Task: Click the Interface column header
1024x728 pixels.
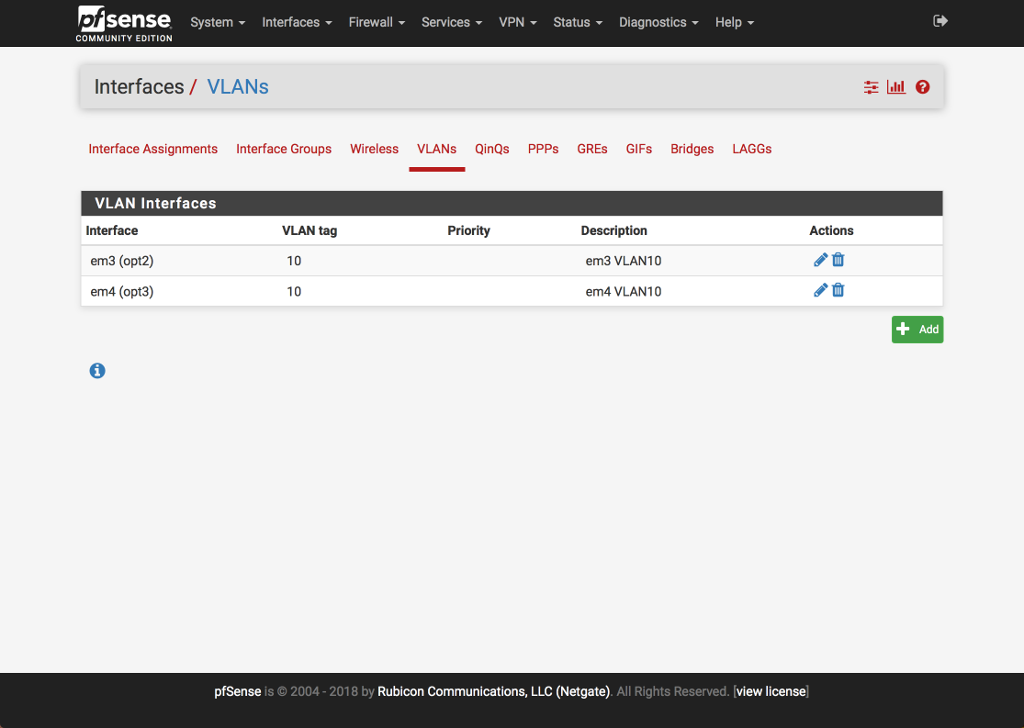Action: [112, 230]
